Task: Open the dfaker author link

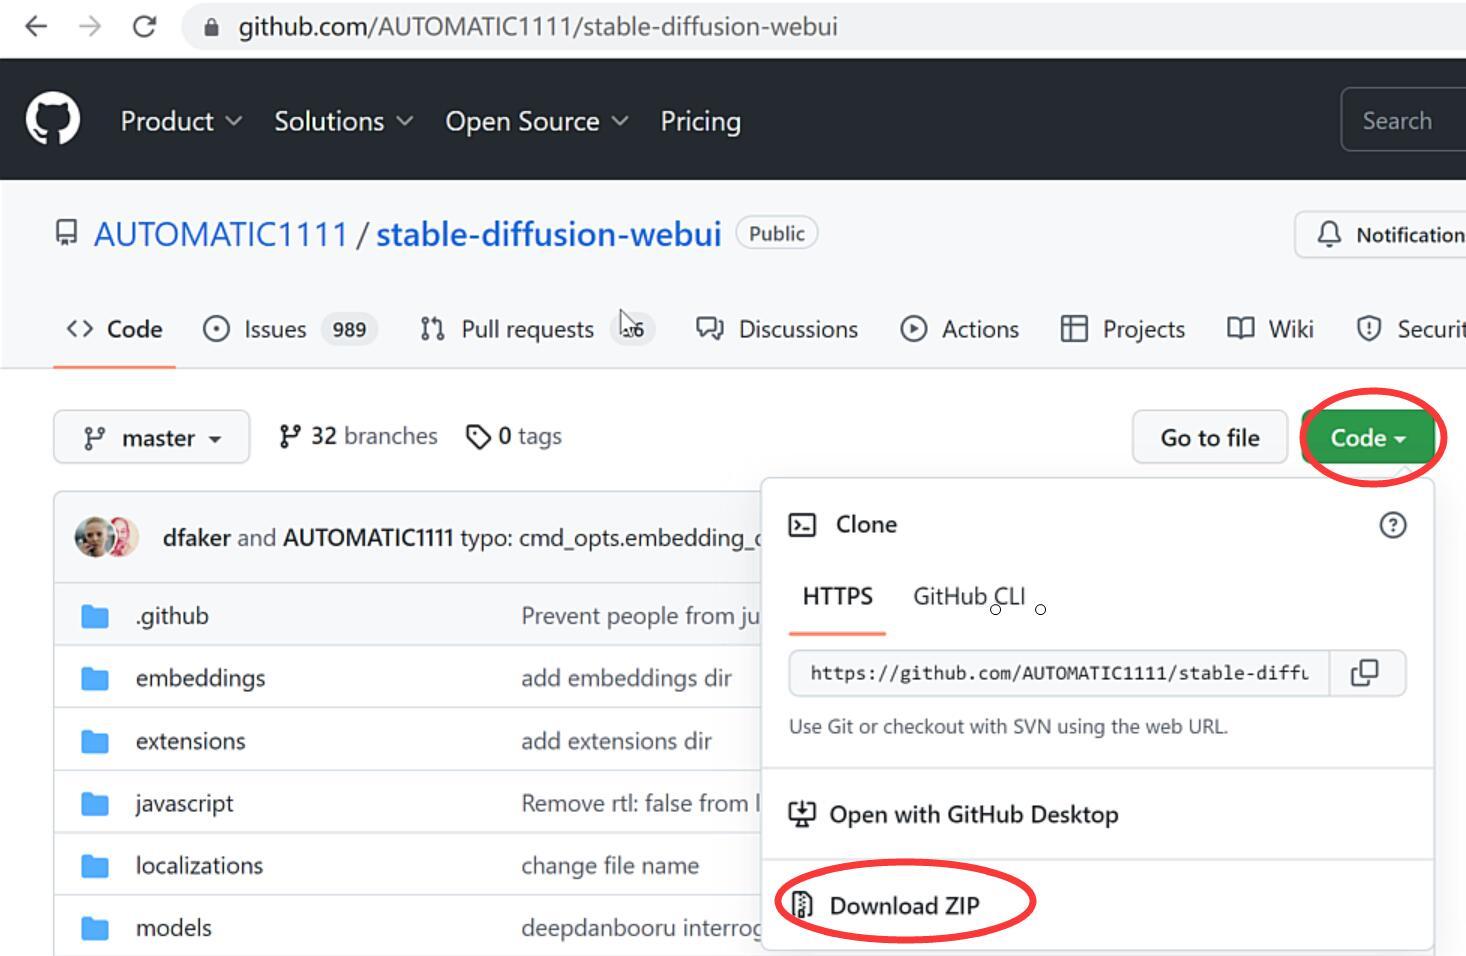Action: [x=197, y=537]
